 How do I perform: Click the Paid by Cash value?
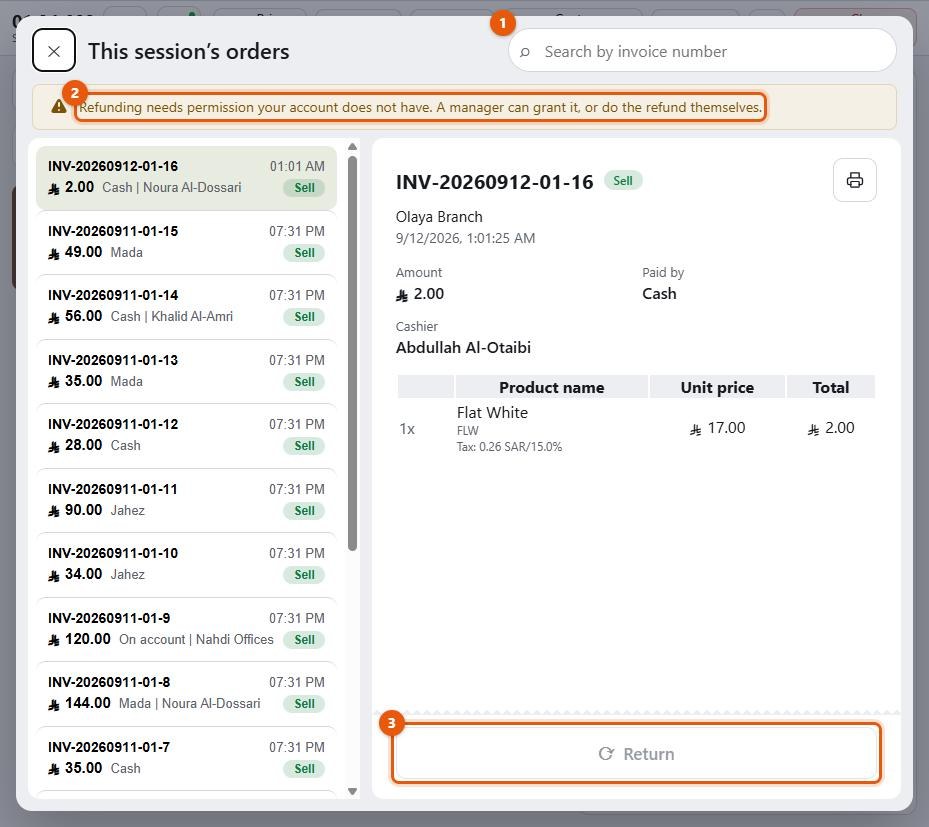click(659, 293)
